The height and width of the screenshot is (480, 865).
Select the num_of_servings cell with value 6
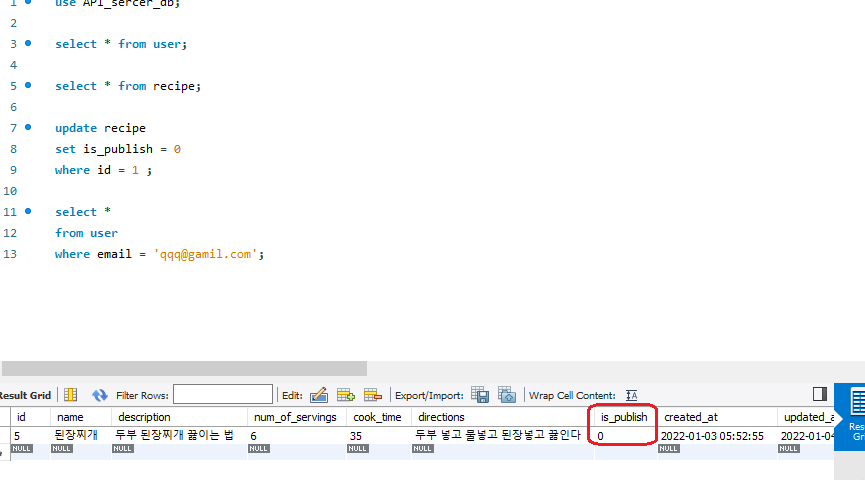click(x=297, y=435)
